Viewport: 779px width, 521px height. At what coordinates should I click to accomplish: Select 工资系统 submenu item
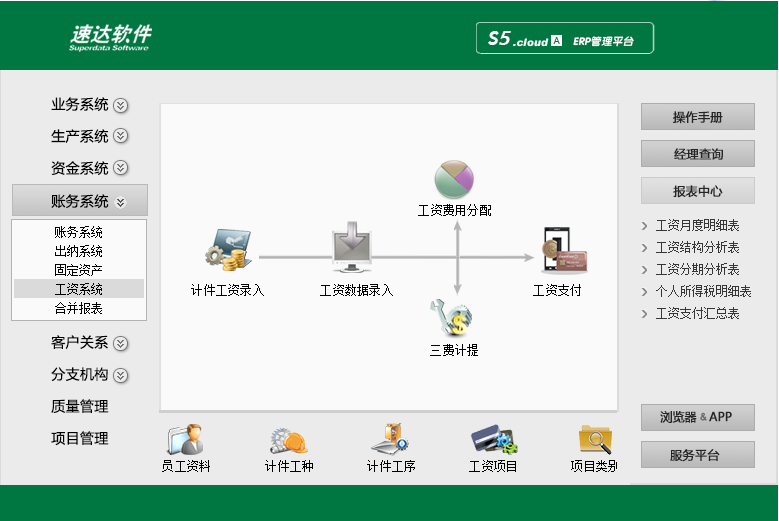[79, 289]
